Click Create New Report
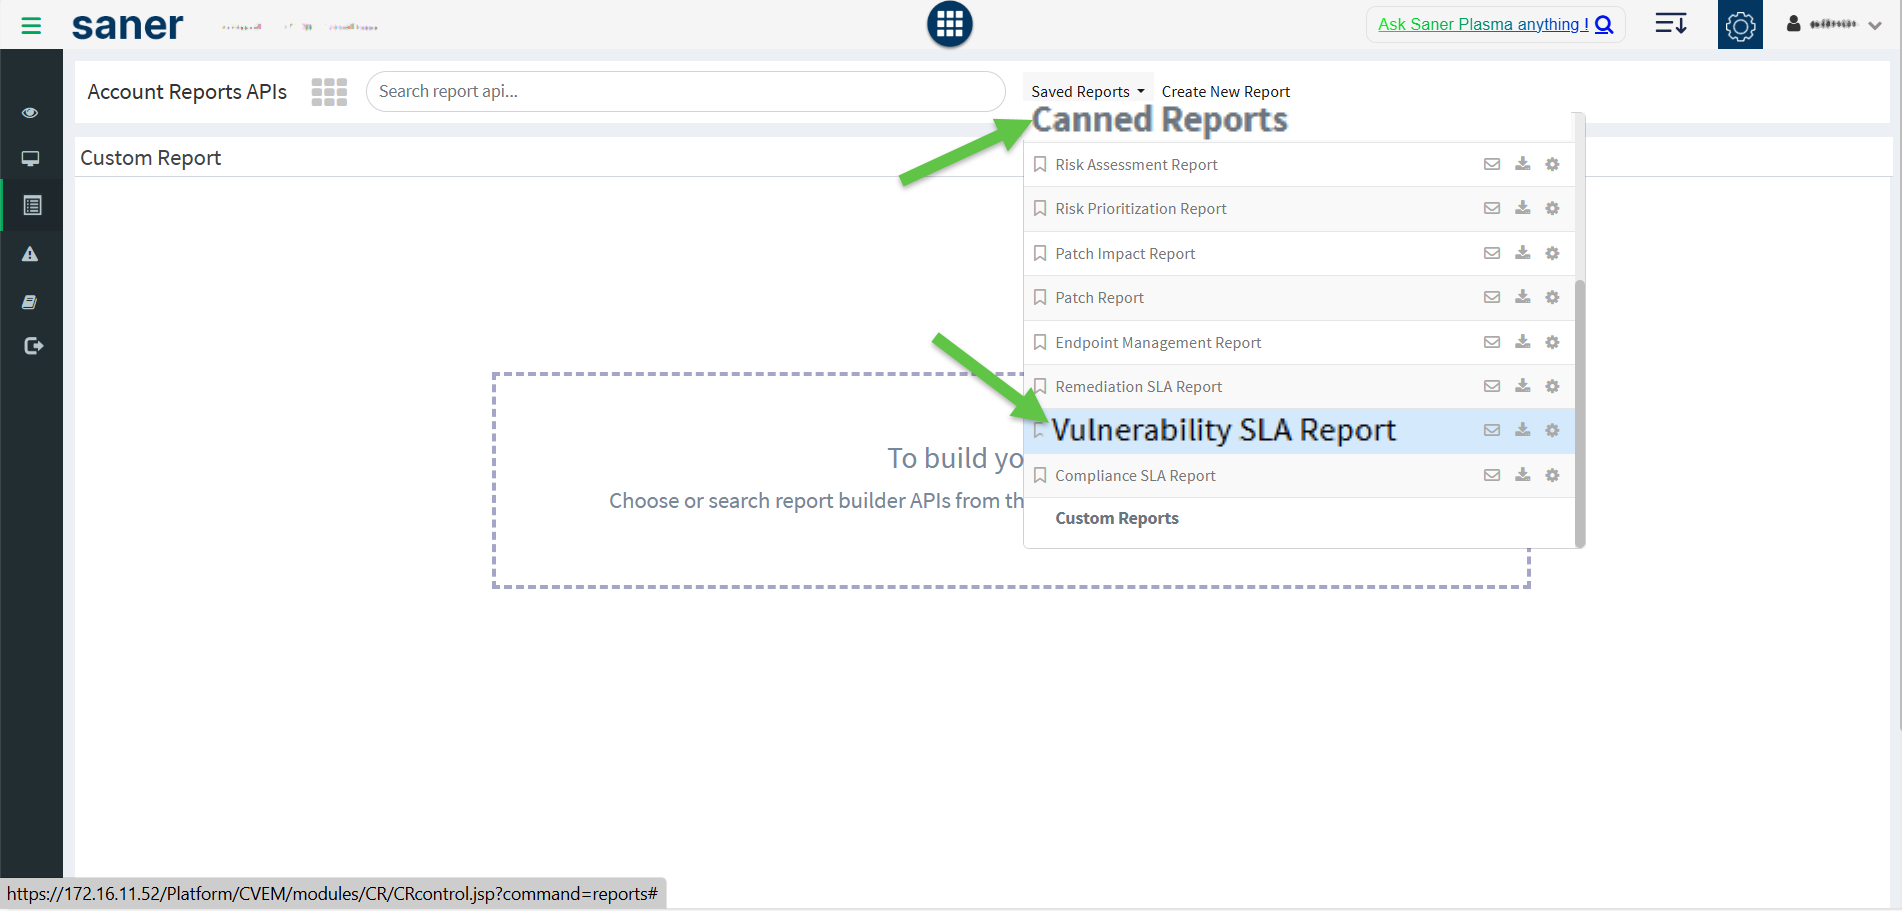The image size is (1902, 911). click(x=1225, y=92)
